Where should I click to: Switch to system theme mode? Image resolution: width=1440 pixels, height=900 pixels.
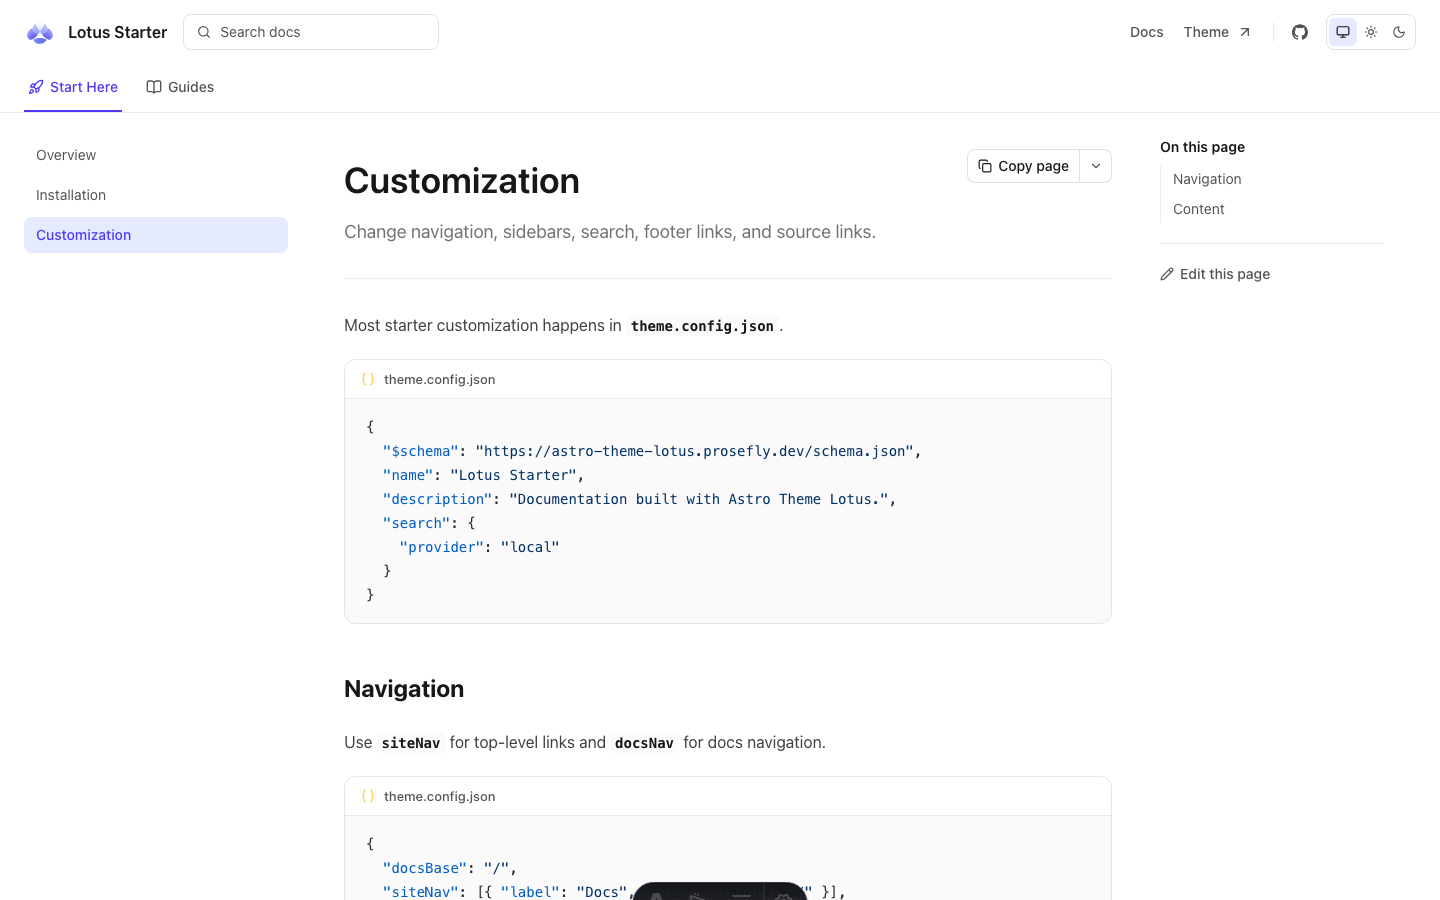tap(1343, 32)
